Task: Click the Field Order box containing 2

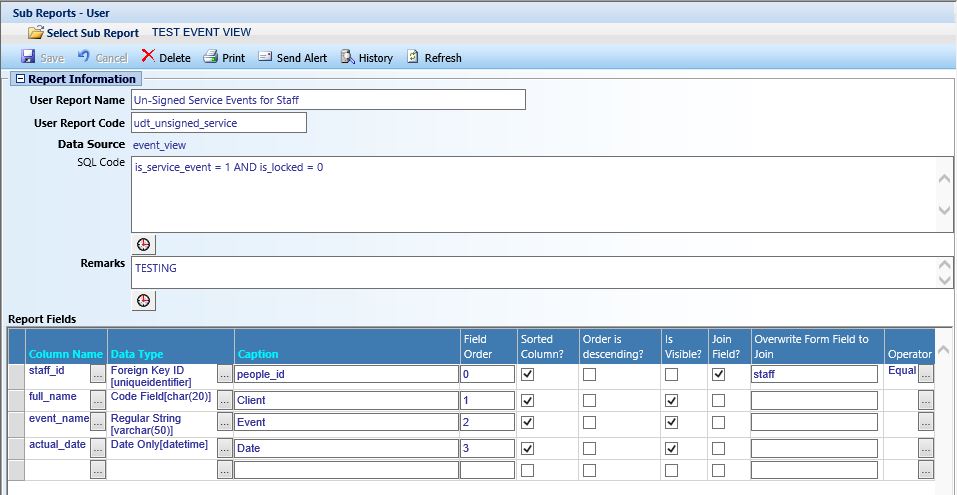Action: pyautogui.click(x=488, y=422)
